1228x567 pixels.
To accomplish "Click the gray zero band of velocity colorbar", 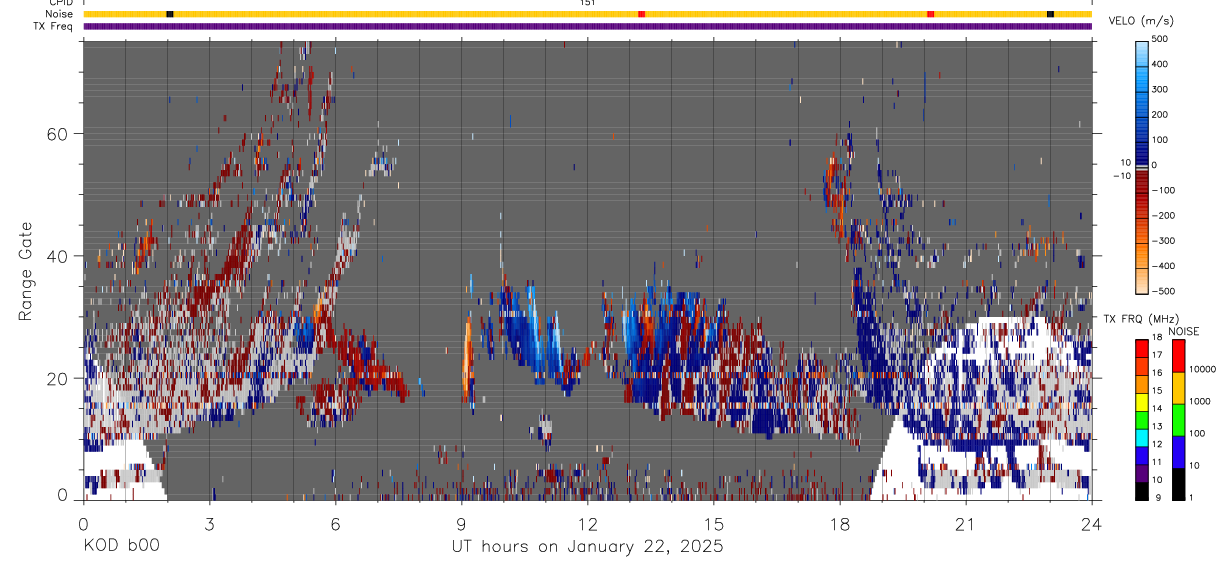I will click(x=1142, y=168).
